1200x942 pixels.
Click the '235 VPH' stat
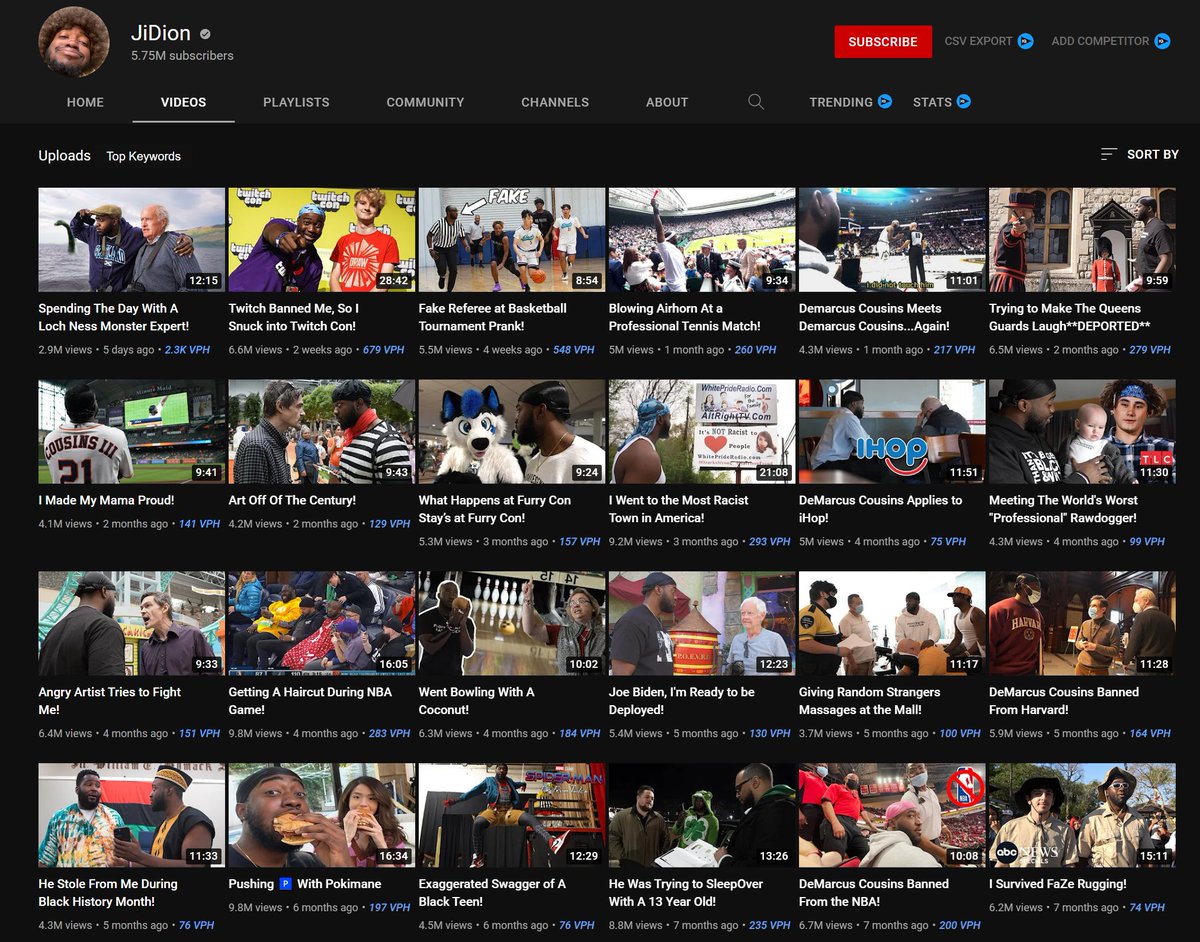point(770,926)
